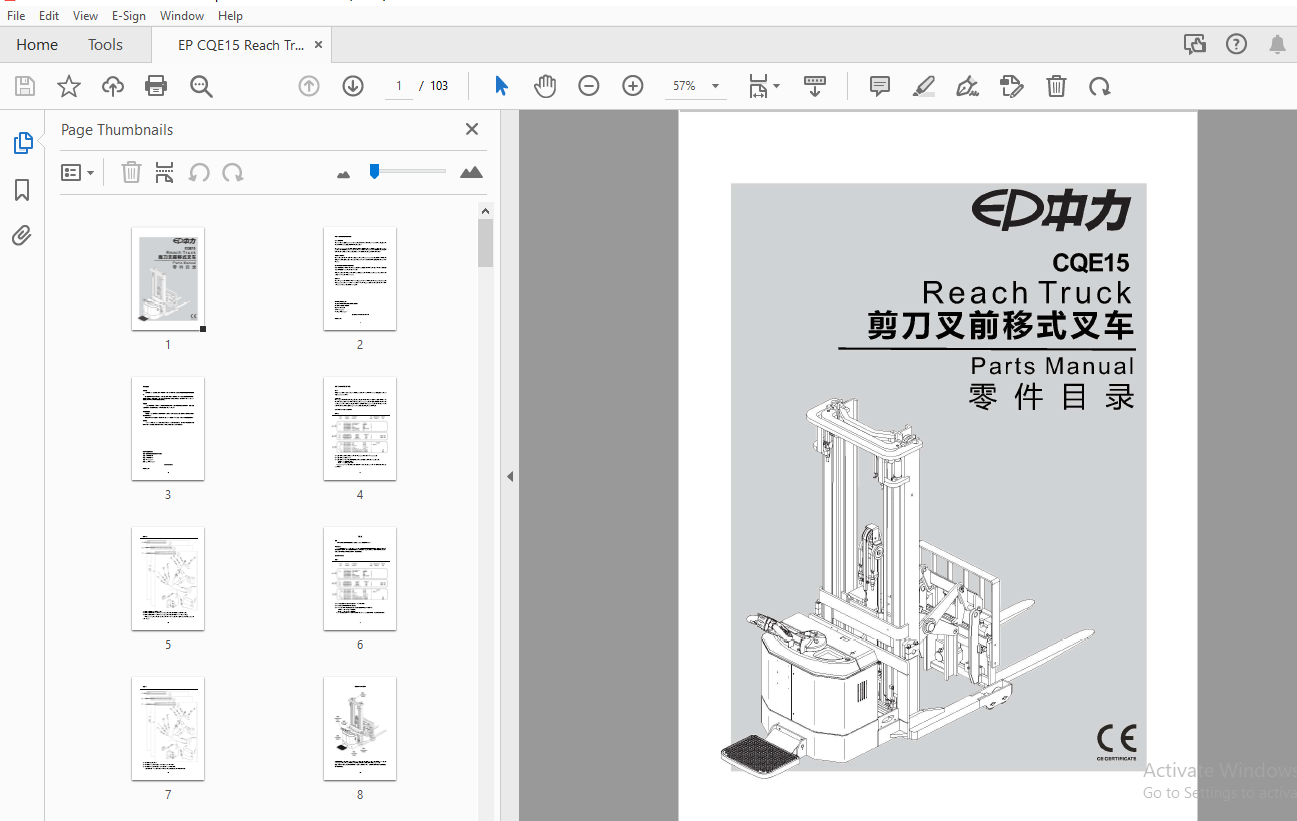This screenshot has height=821, width=1297.
Task: Open the Attachments paperclip panel
Action: 22,236
